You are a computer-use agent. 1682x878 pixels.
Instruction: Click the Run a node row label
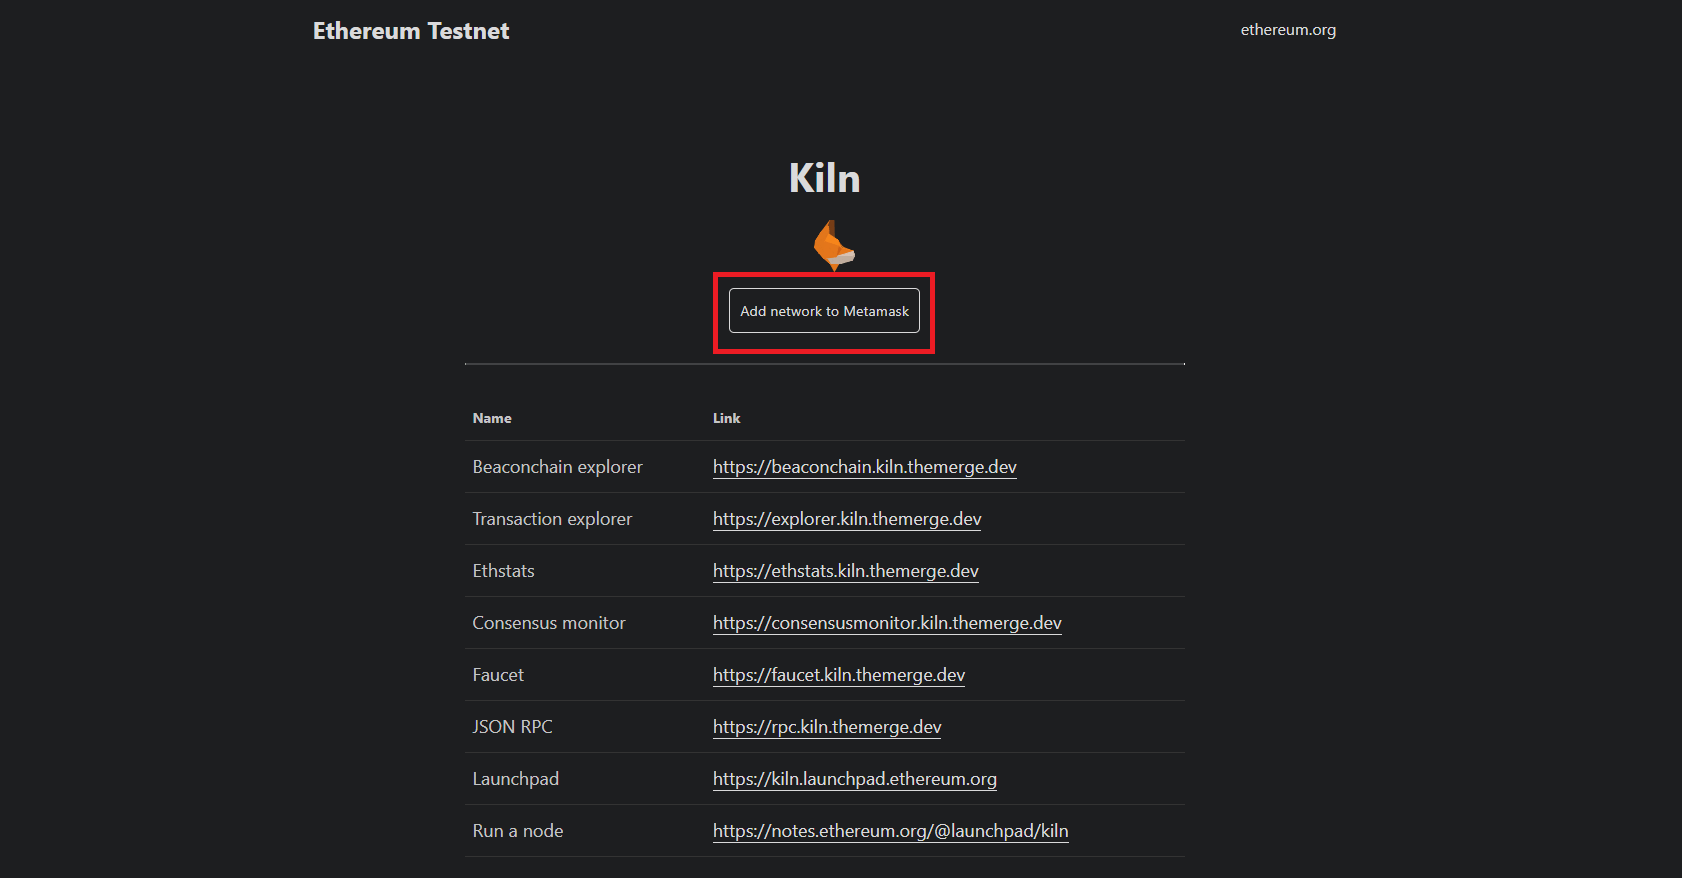click(x=518, y=831)
